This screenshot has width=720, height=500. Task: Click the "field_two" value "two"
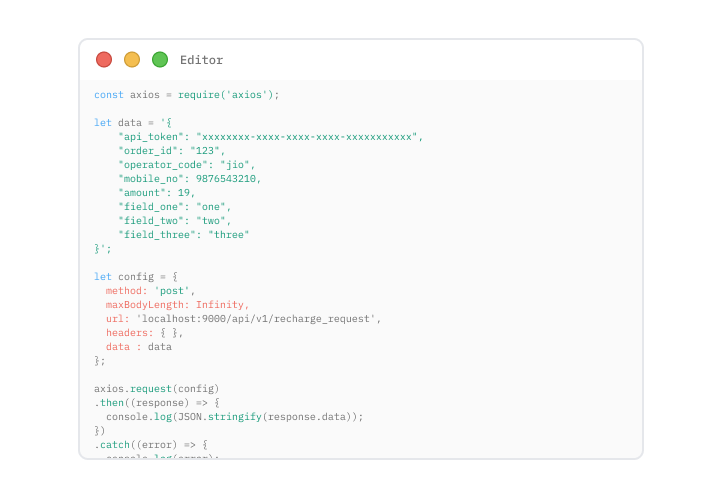[x=213, y=221]
